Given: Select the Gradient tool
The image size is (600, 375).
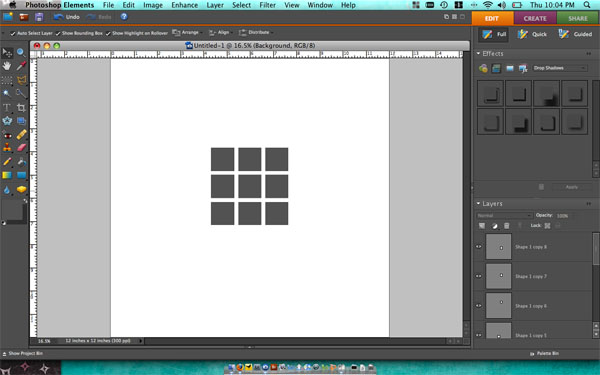Looking at the screenshot, I should pyautogui.click(x=7, y=175).
